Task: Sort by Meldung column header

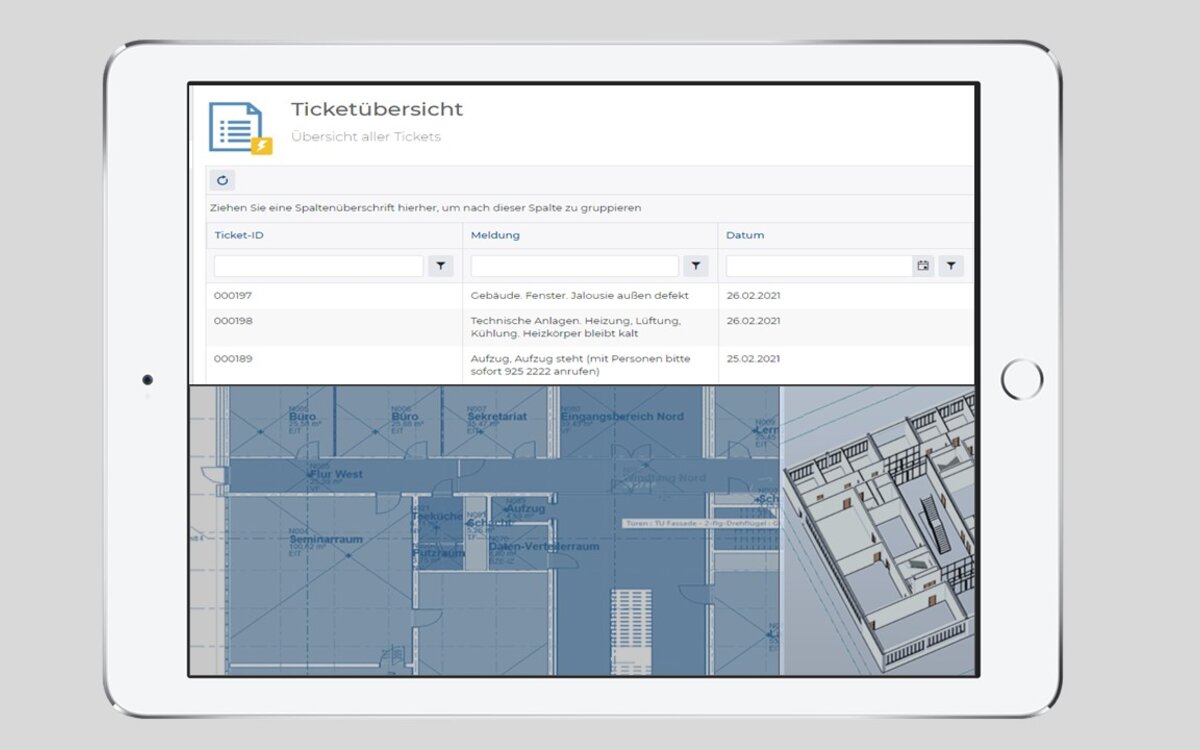Action: [495, 235]
